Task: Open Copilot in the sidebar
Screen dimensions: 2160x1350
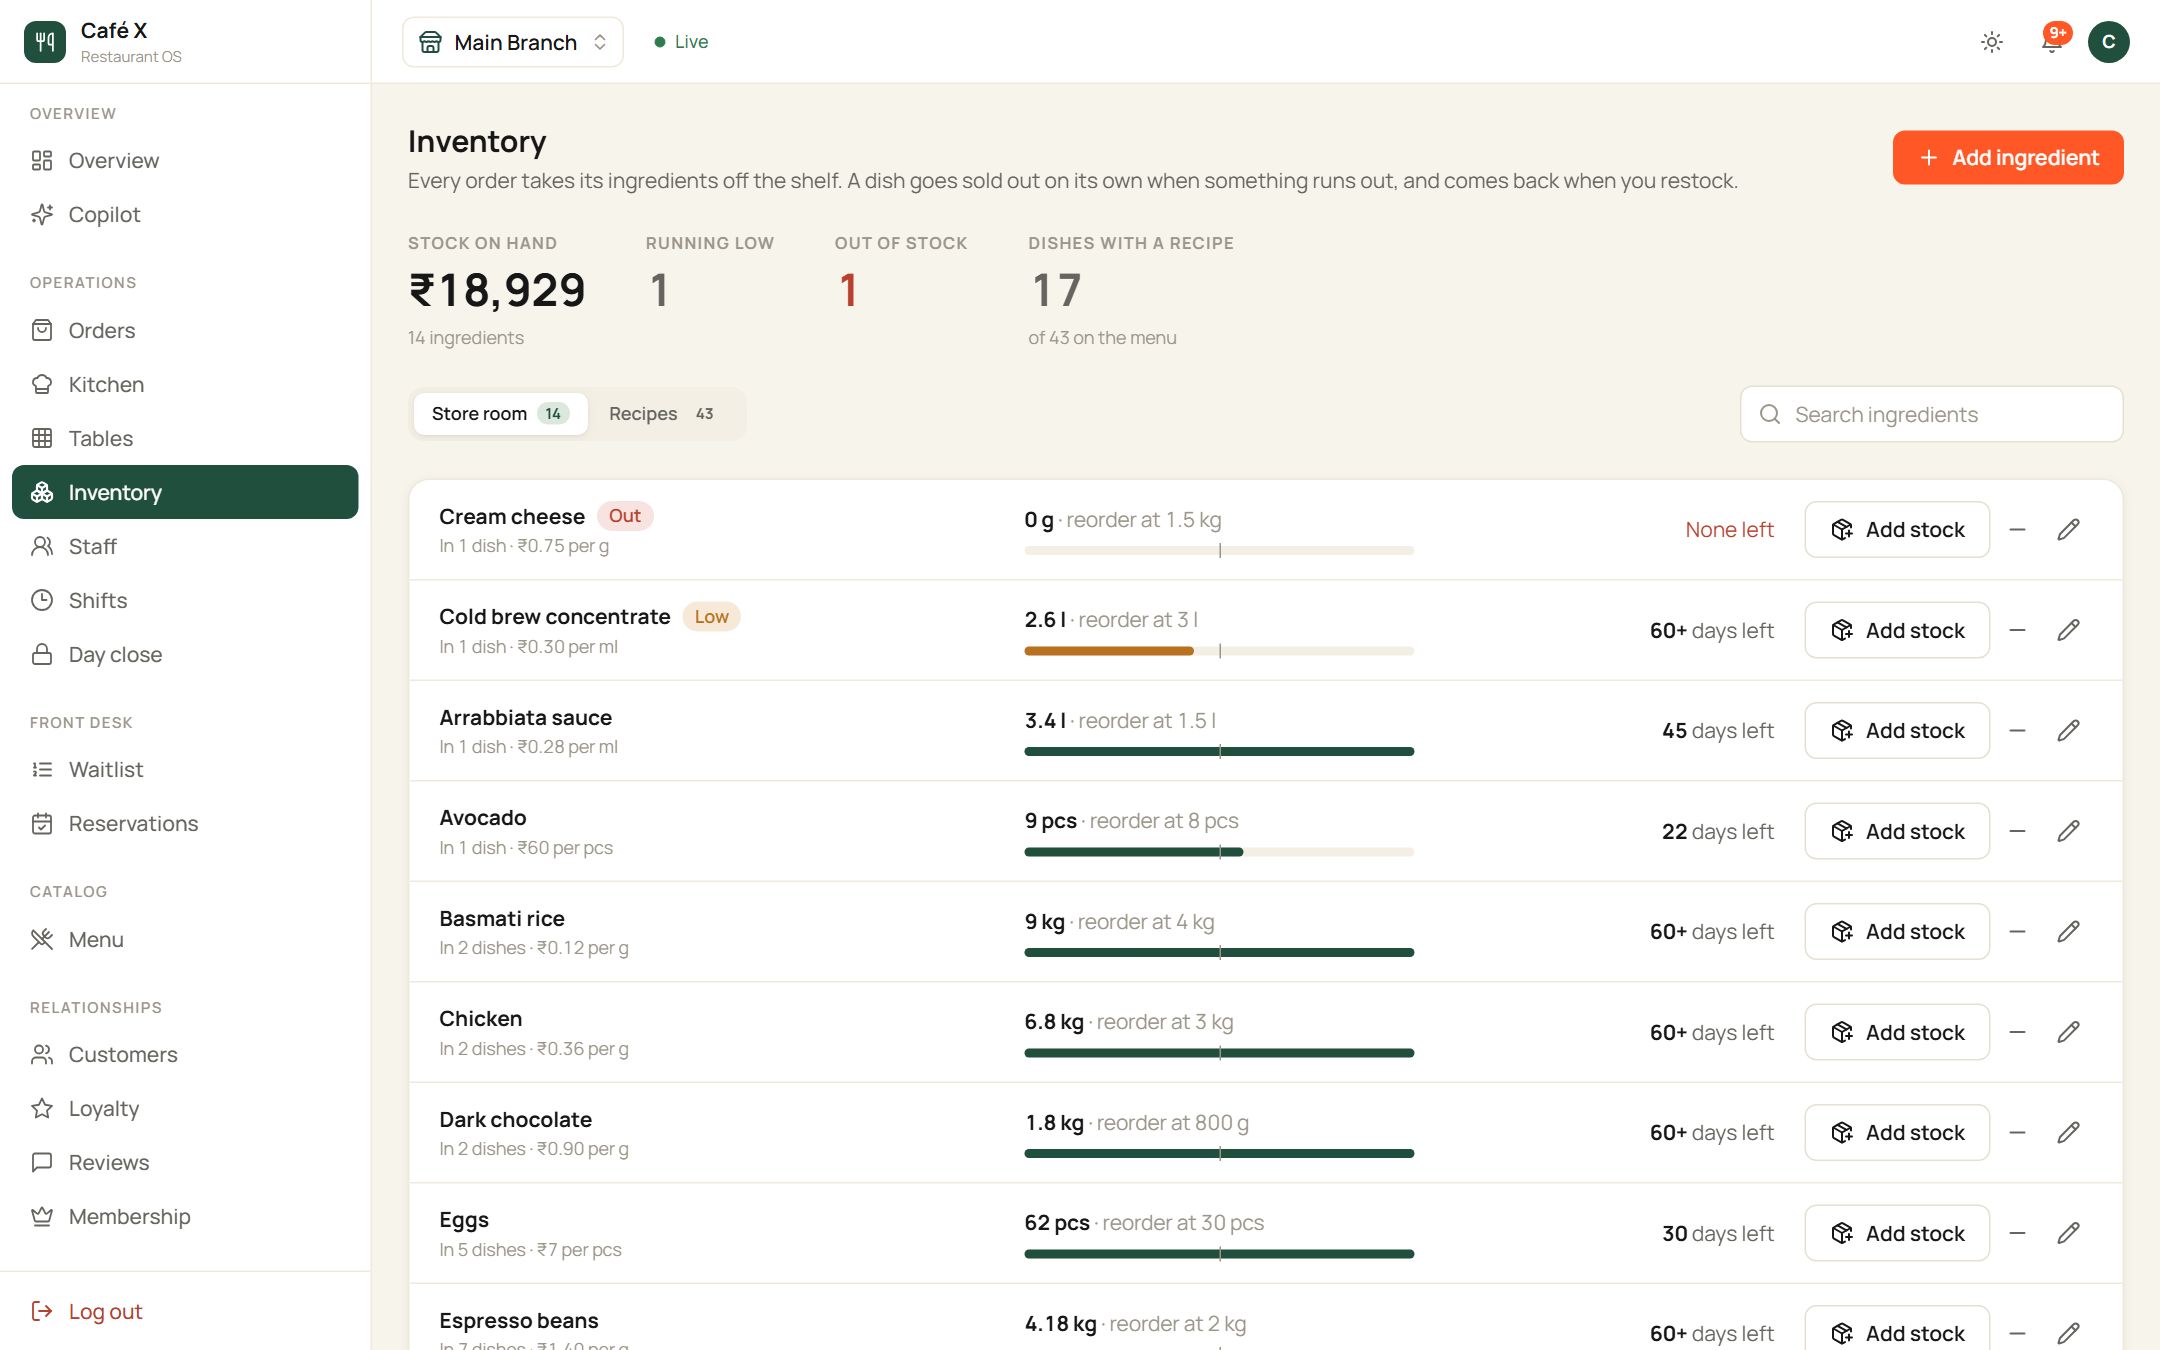Action: point(185,214)
